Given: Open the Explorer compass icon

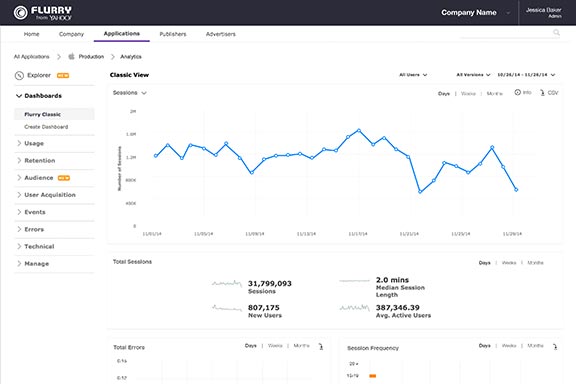Looking at the screenshot, I should tap(19, 75).
